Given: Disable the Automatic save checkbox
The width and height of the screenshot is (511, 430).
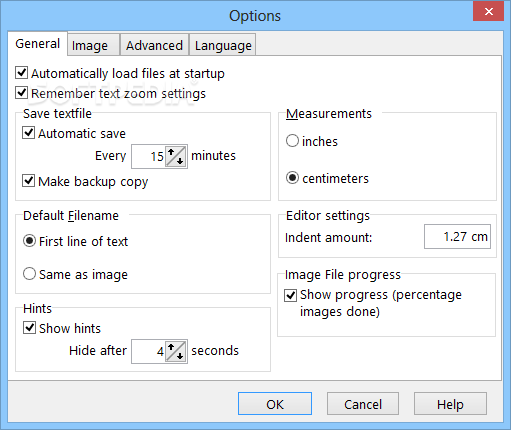Looking at the screenshot, I should click(29, 133).
